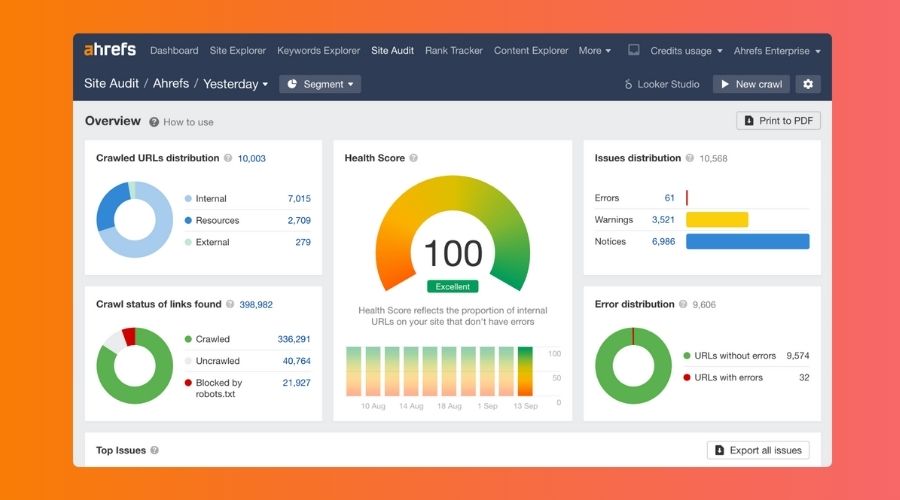Click help icon beside Top Issues

pos(154,451)
